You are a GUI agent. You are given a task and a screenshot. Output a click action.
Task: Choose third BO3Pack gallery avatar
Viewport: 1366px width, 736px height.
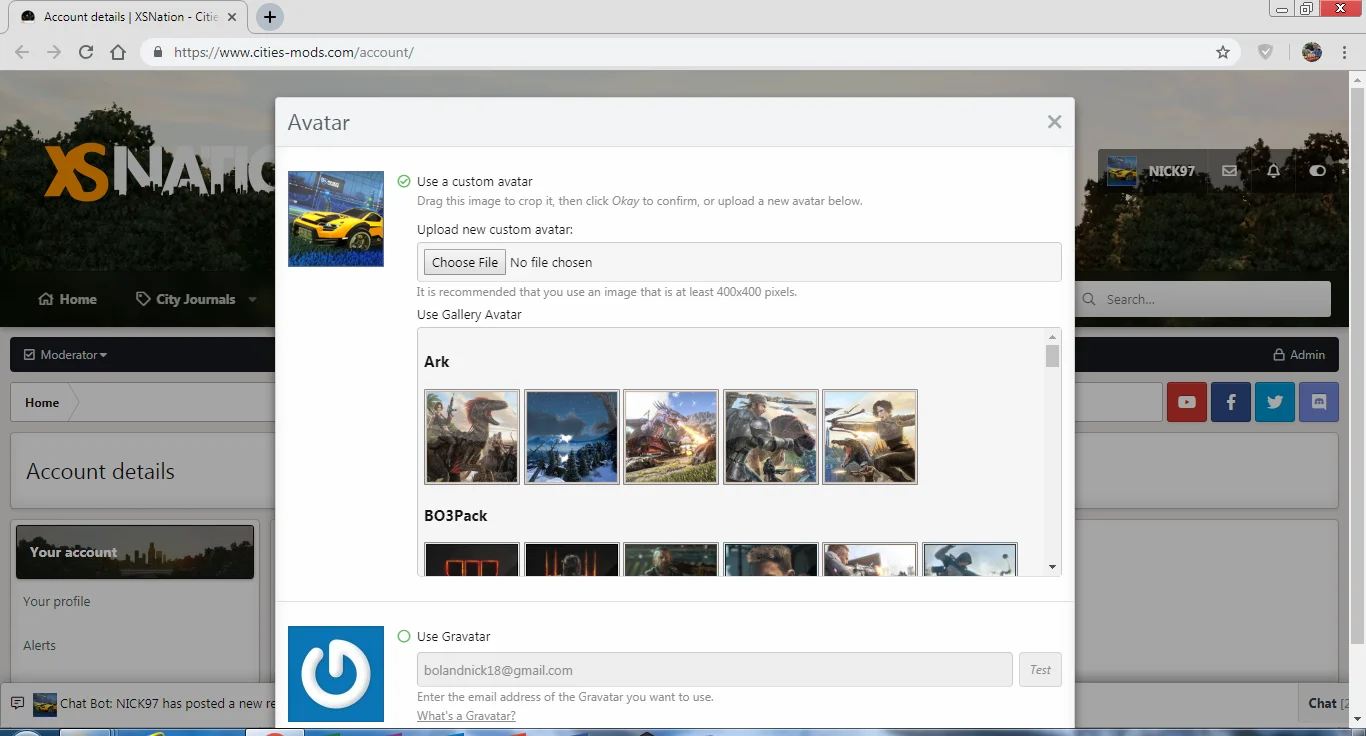(671, 559)
